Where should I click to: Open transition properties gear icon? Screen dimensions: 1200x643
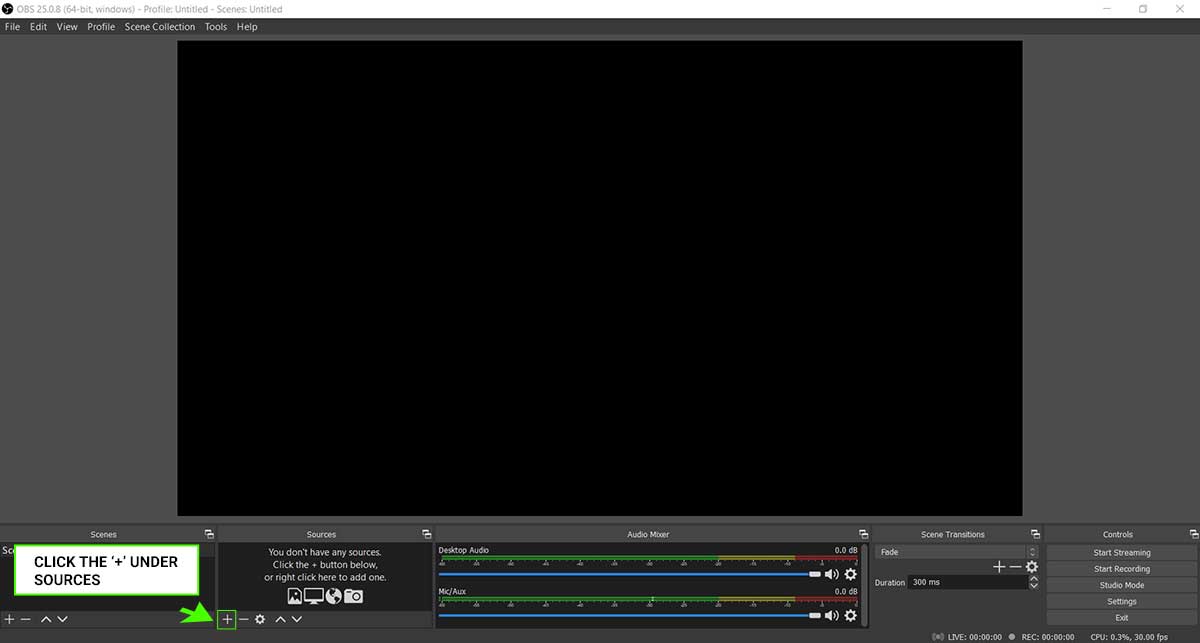click(x=1032, y=567)
